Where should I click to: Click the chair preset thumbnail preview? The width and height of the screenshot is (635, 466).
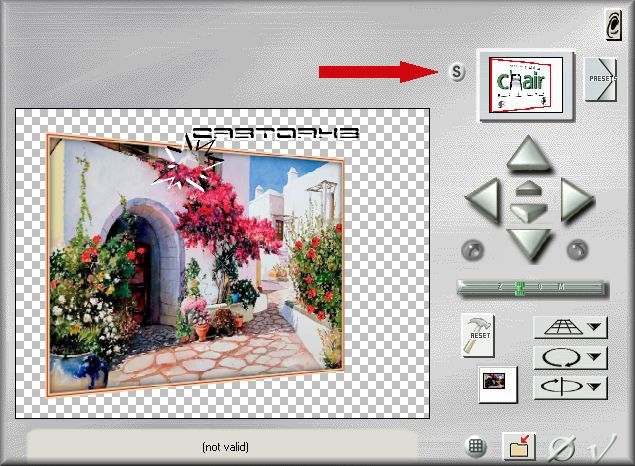tap(525, 85)
